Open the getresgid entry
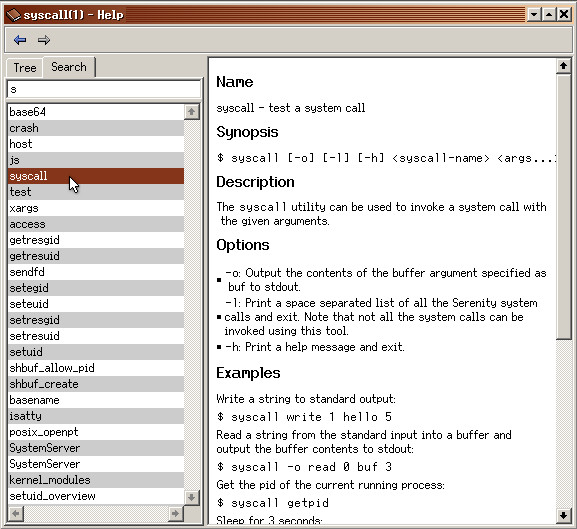 point(96,240)
